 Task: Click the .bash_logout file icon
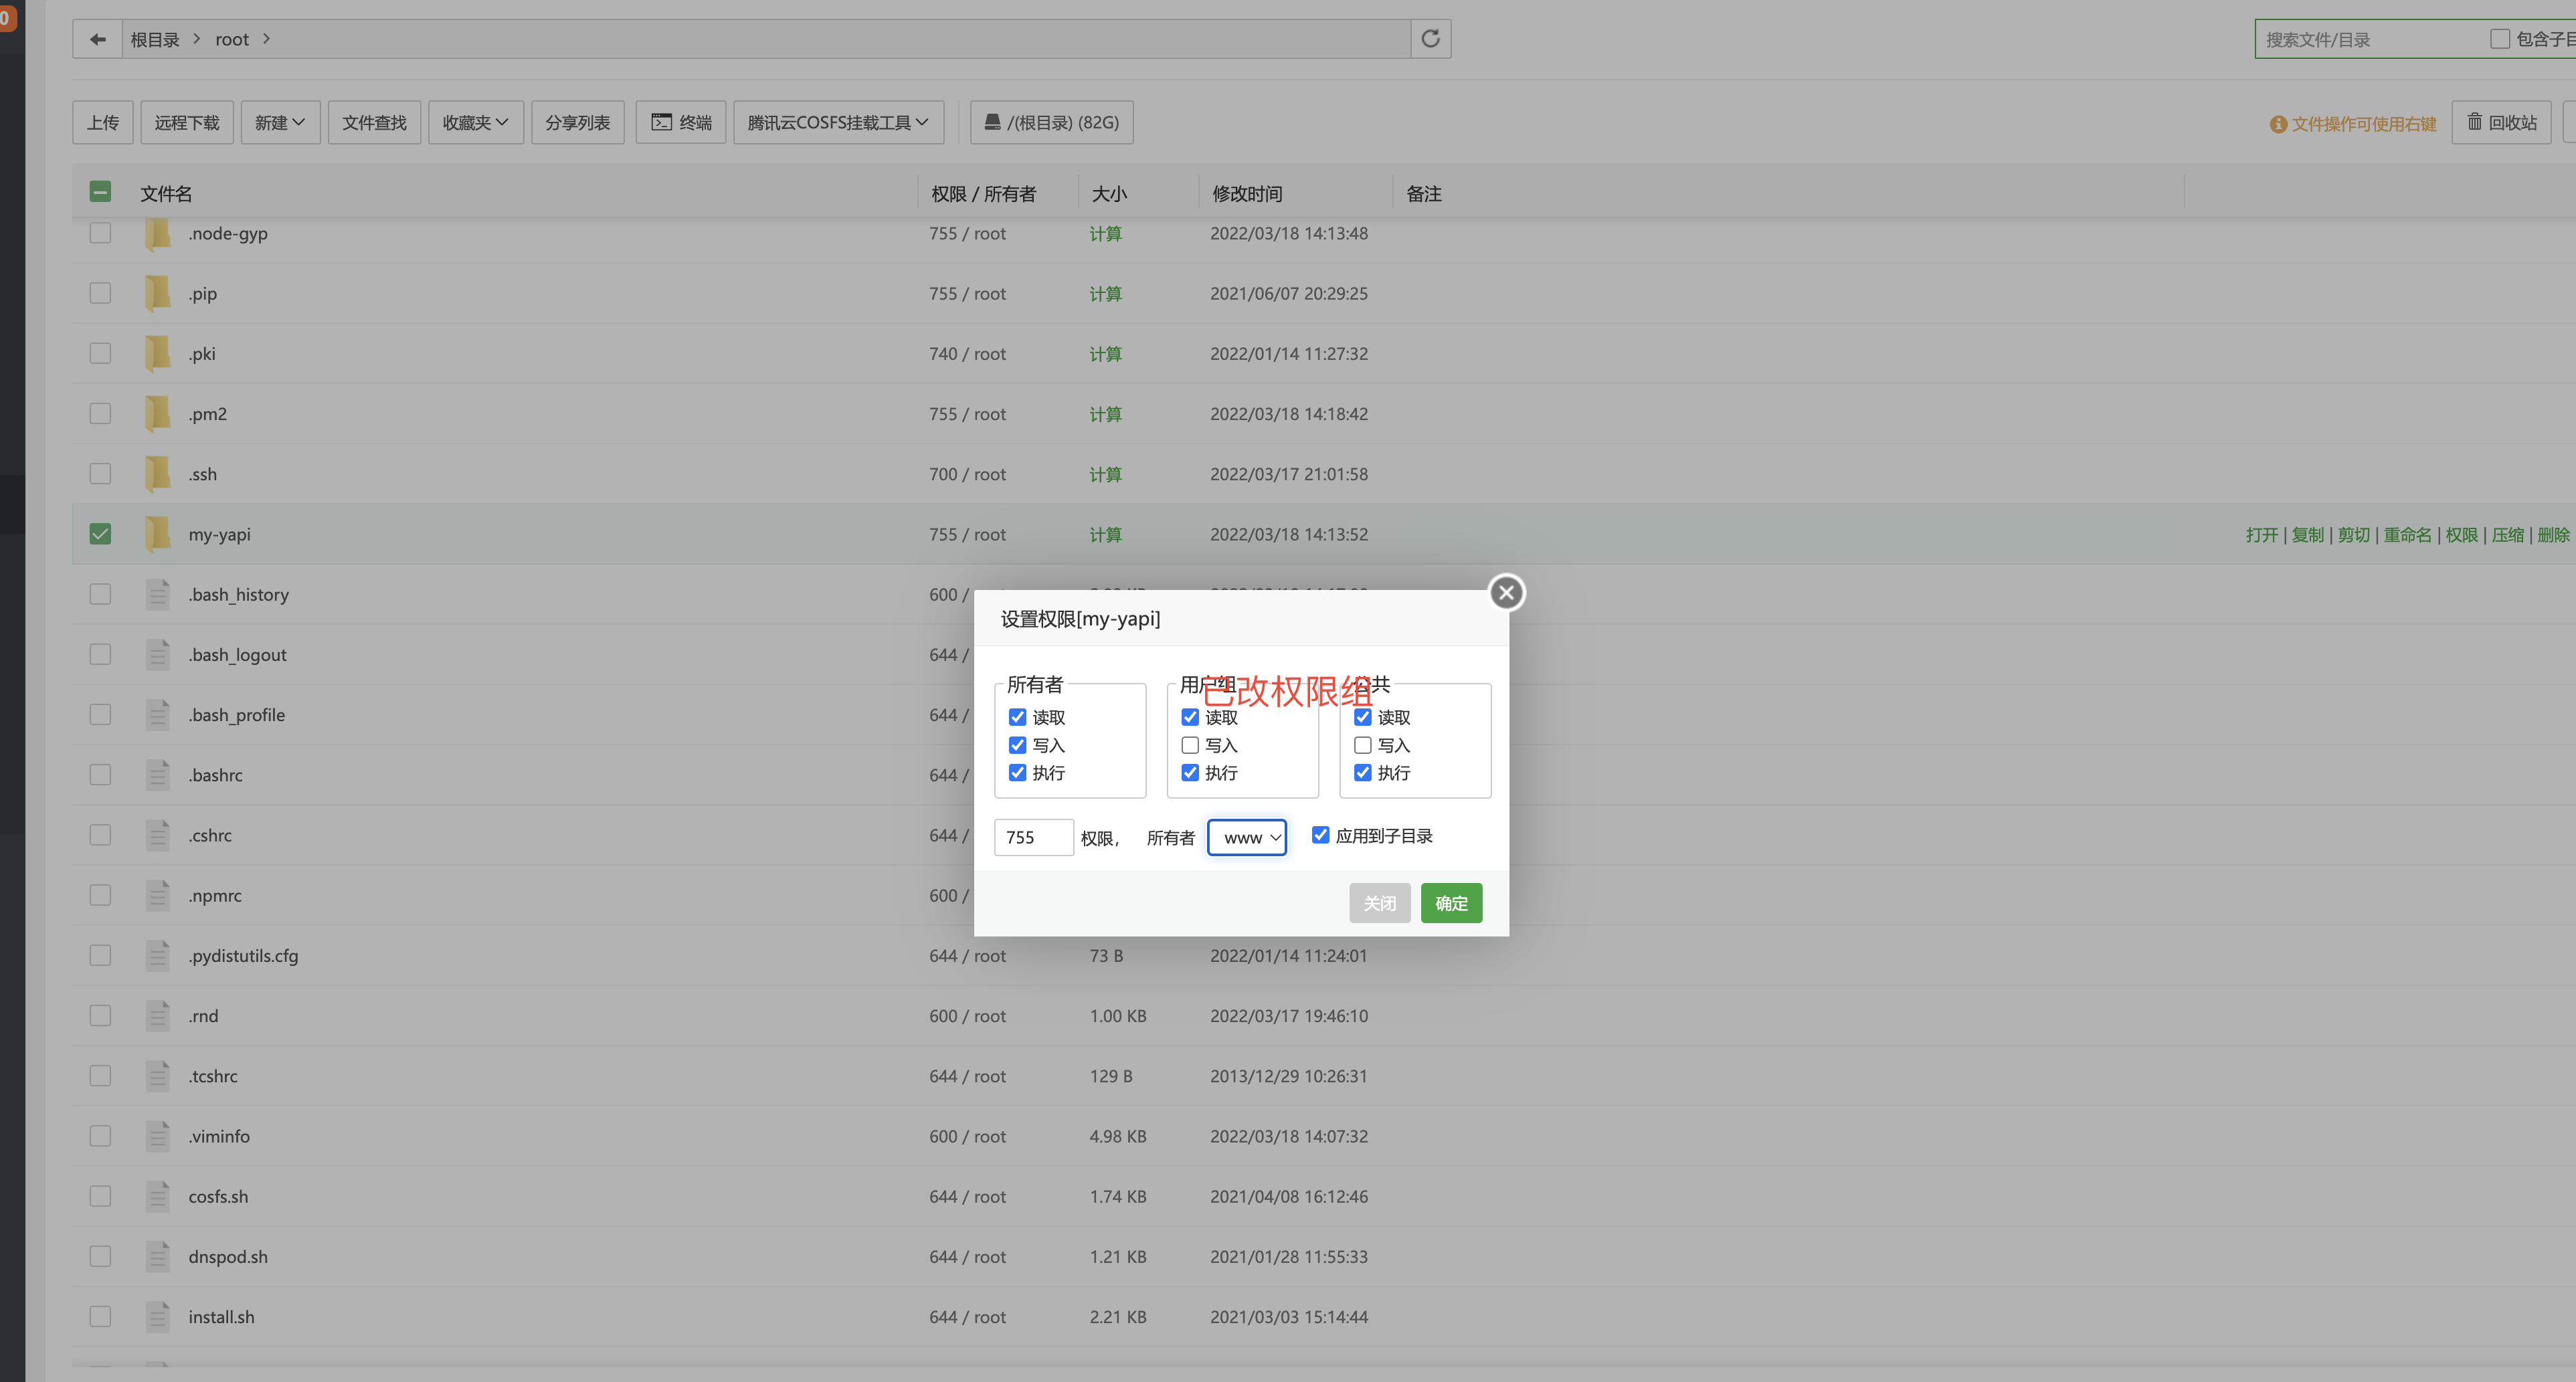pos(157,654)
